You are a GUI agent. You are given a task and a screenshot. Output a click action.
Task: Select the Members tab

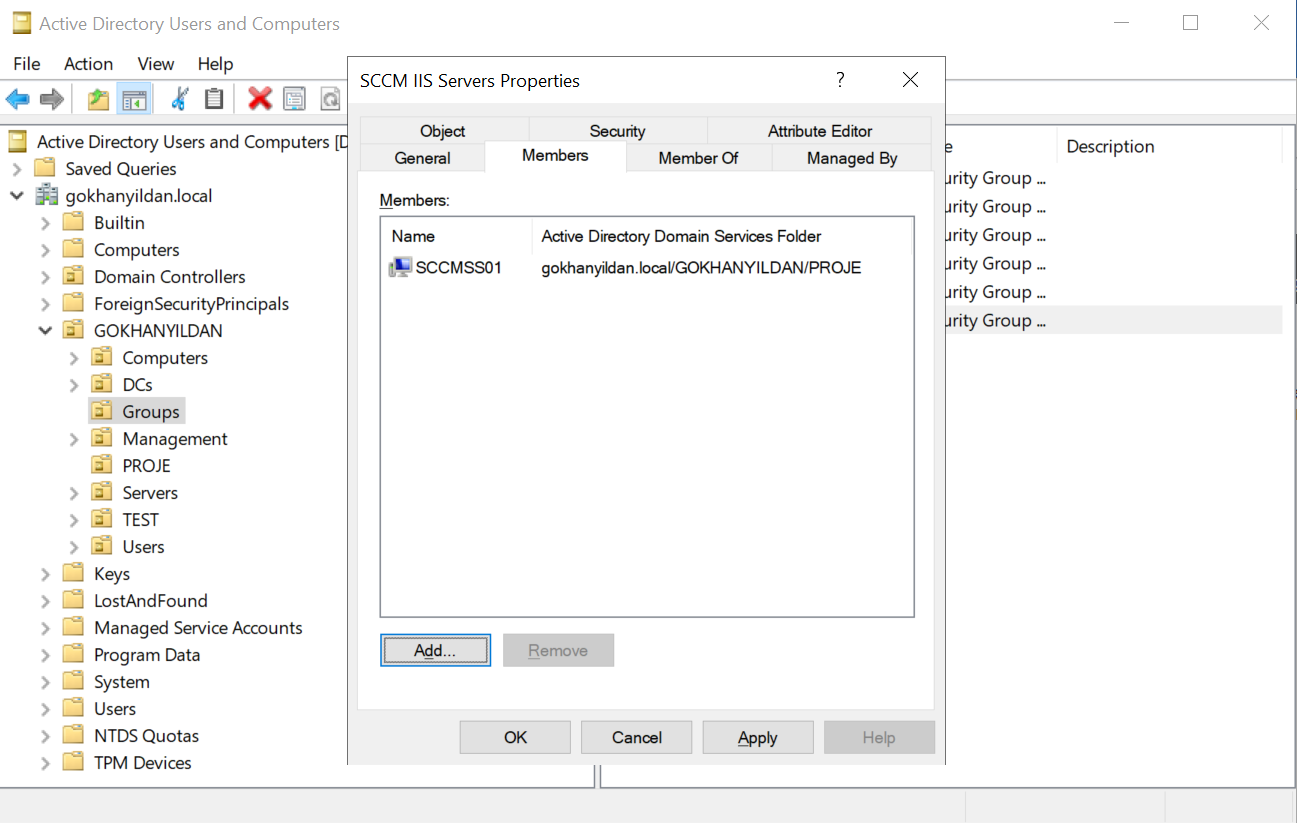point(555,156)
